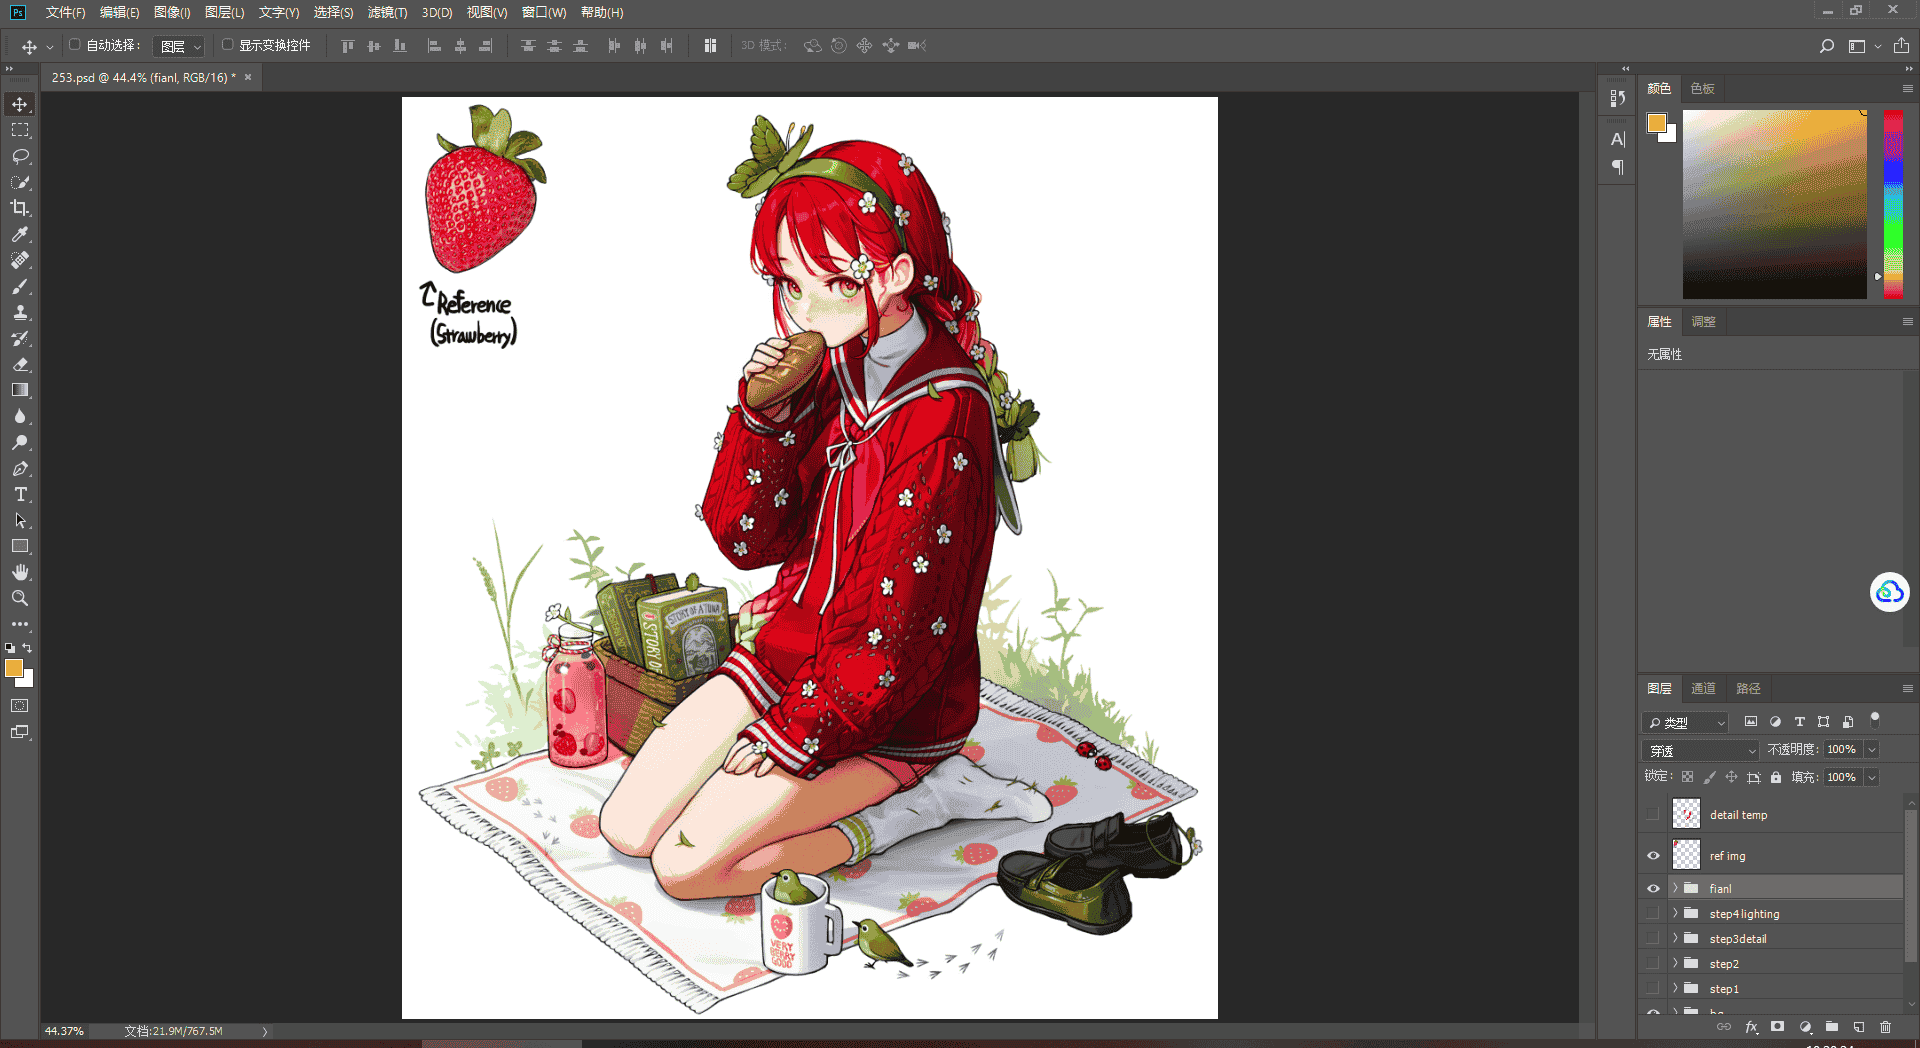Open the 图像(I) menu
Screen dimensions: 1920x1048
tap(172, 12)
